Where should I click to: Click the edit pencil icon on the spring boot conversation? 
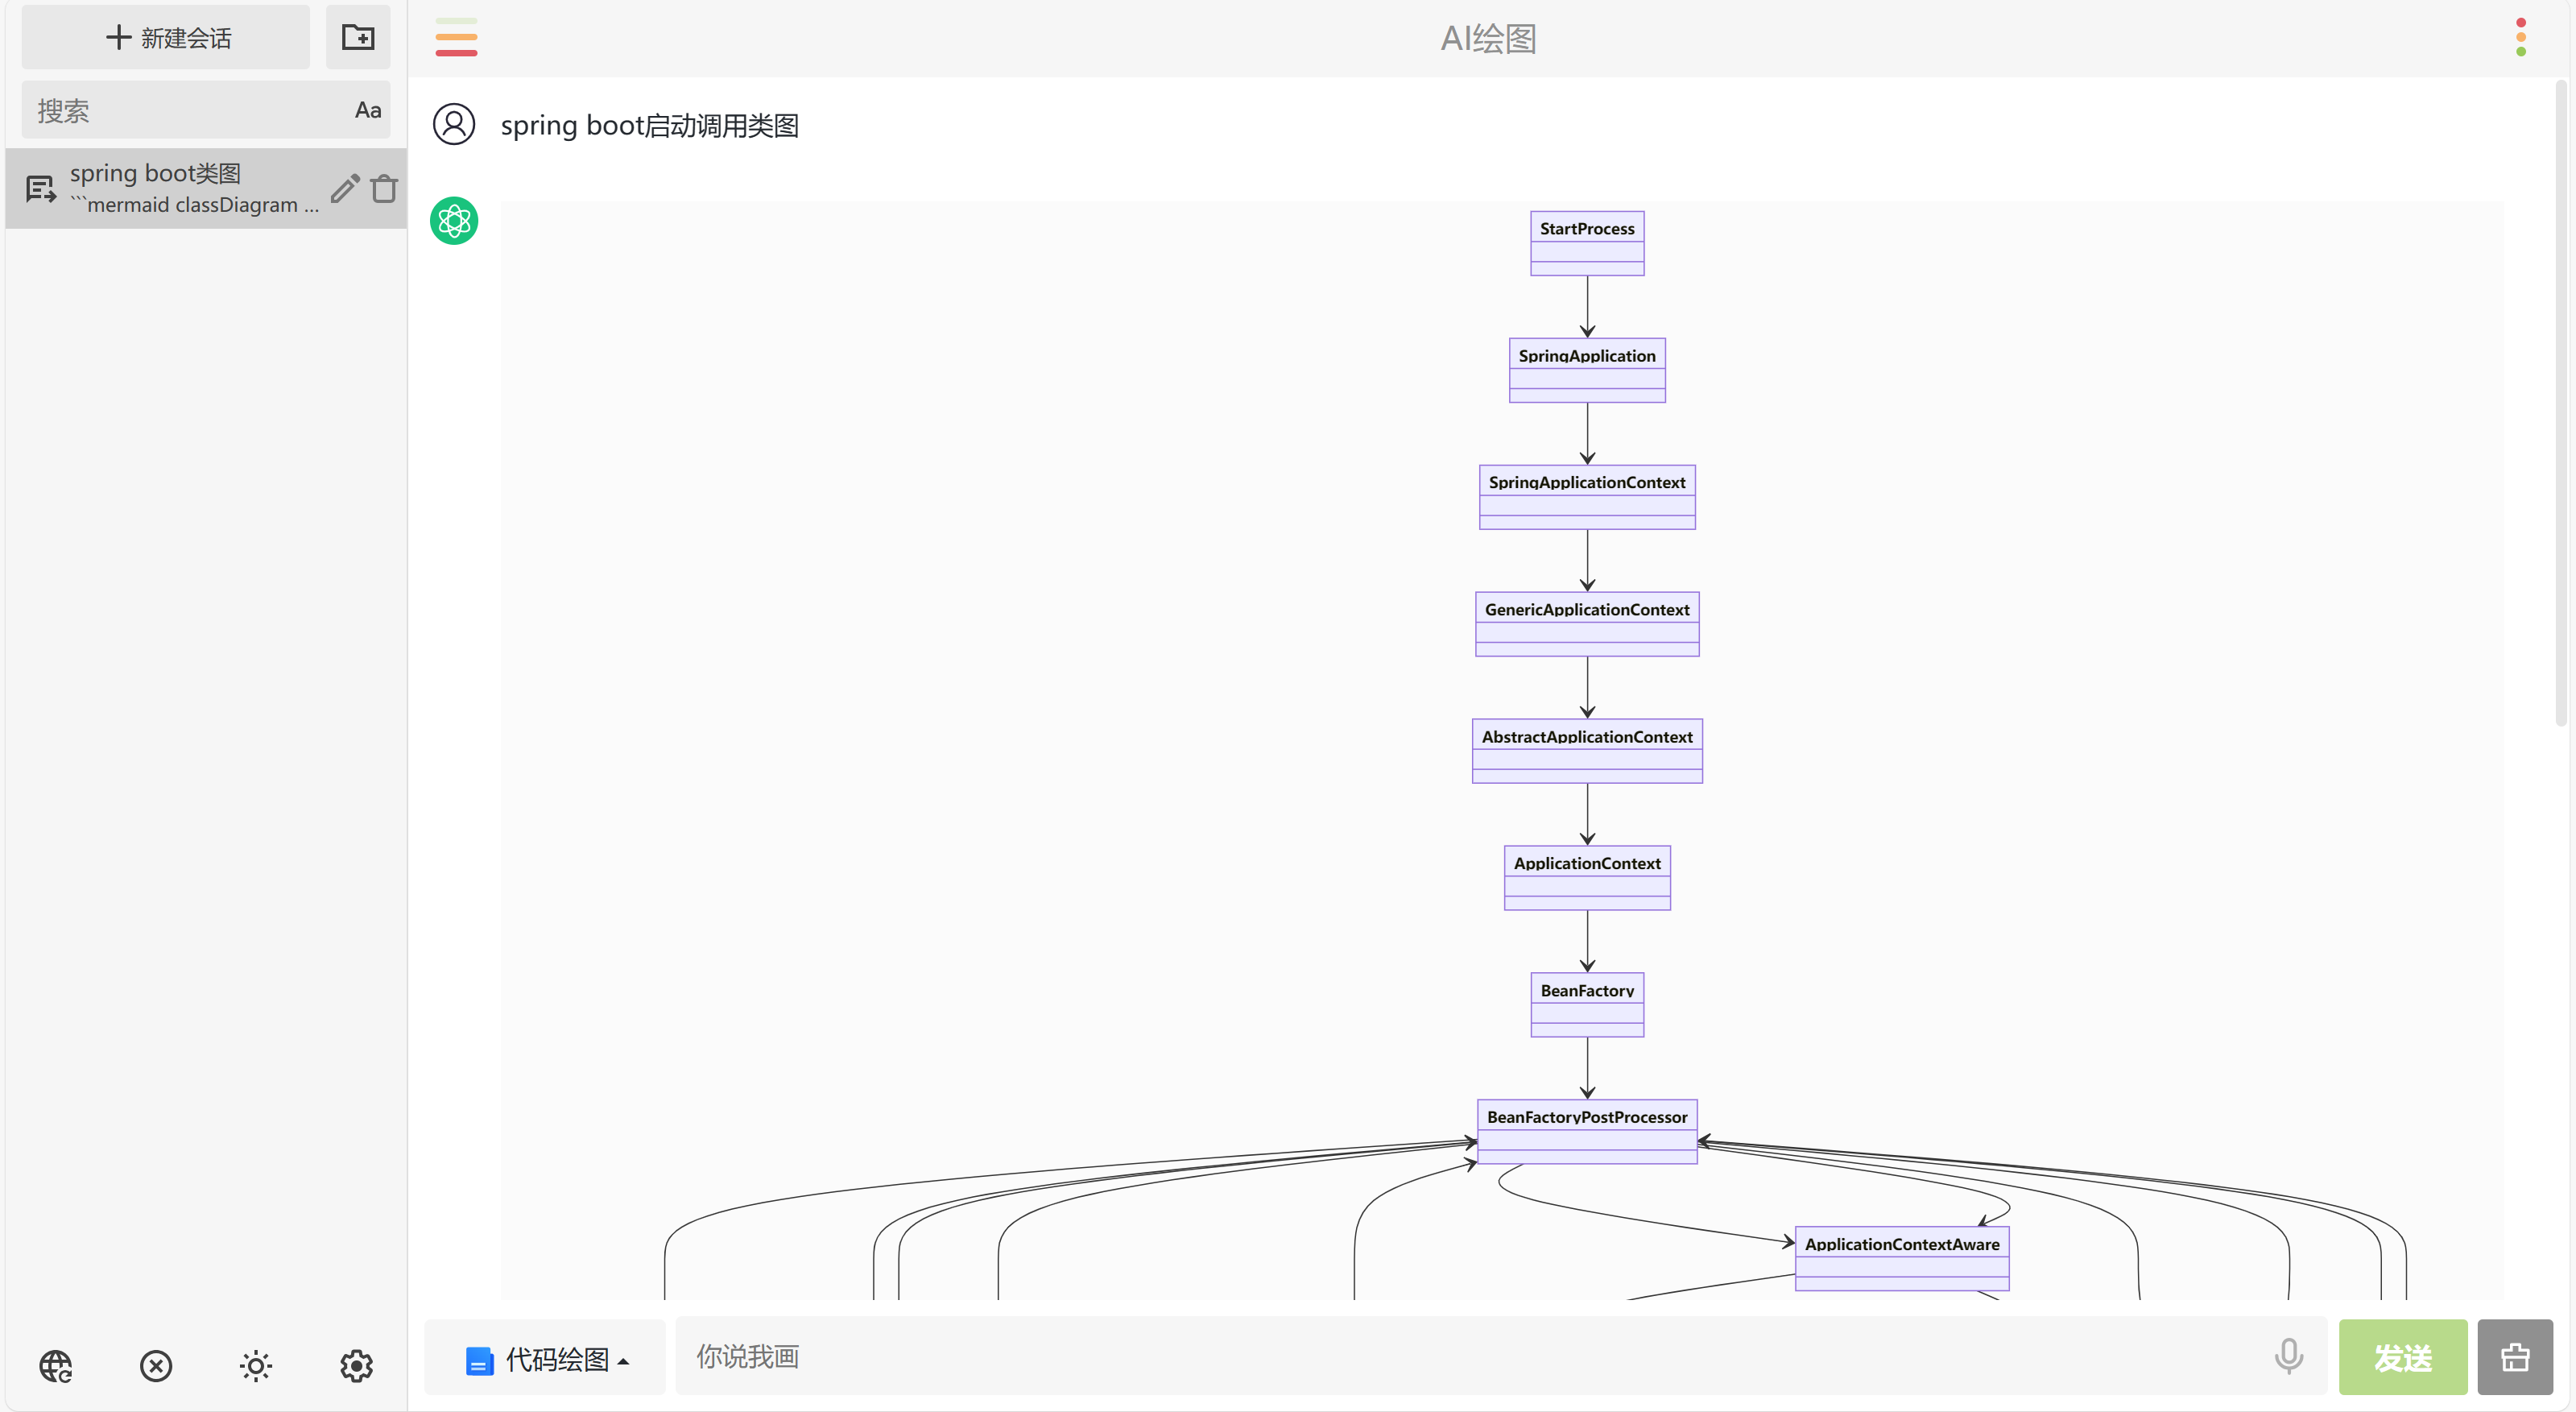344,188
